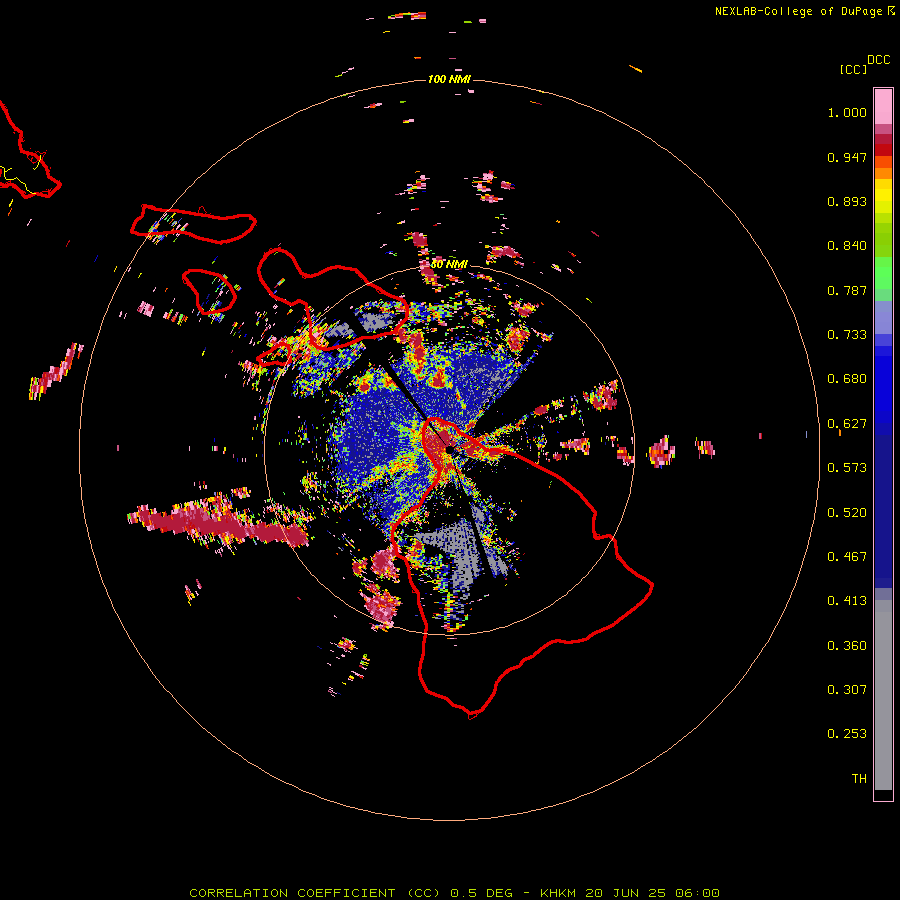The image size is (900, 900).
Task: Click the 0.947 color scale value
Action: pos(847,157)
